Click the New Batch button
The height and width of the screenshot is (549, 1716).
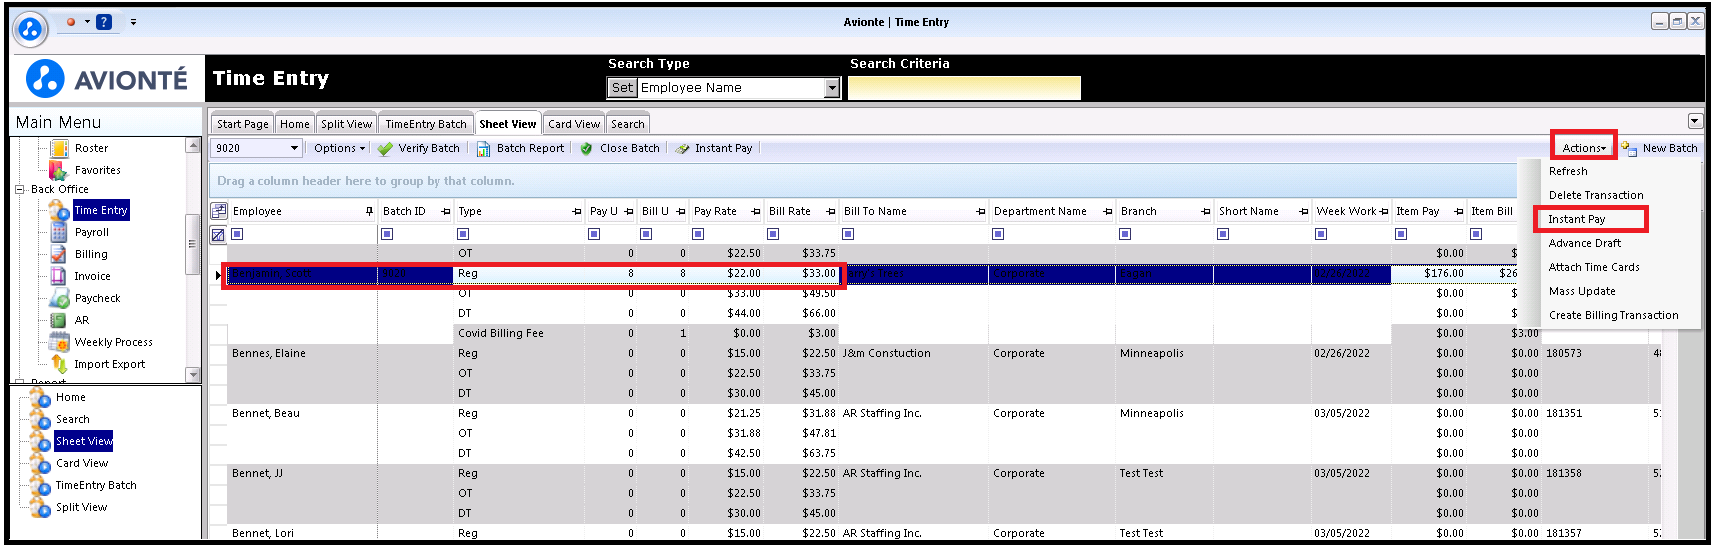[1660, 148]
